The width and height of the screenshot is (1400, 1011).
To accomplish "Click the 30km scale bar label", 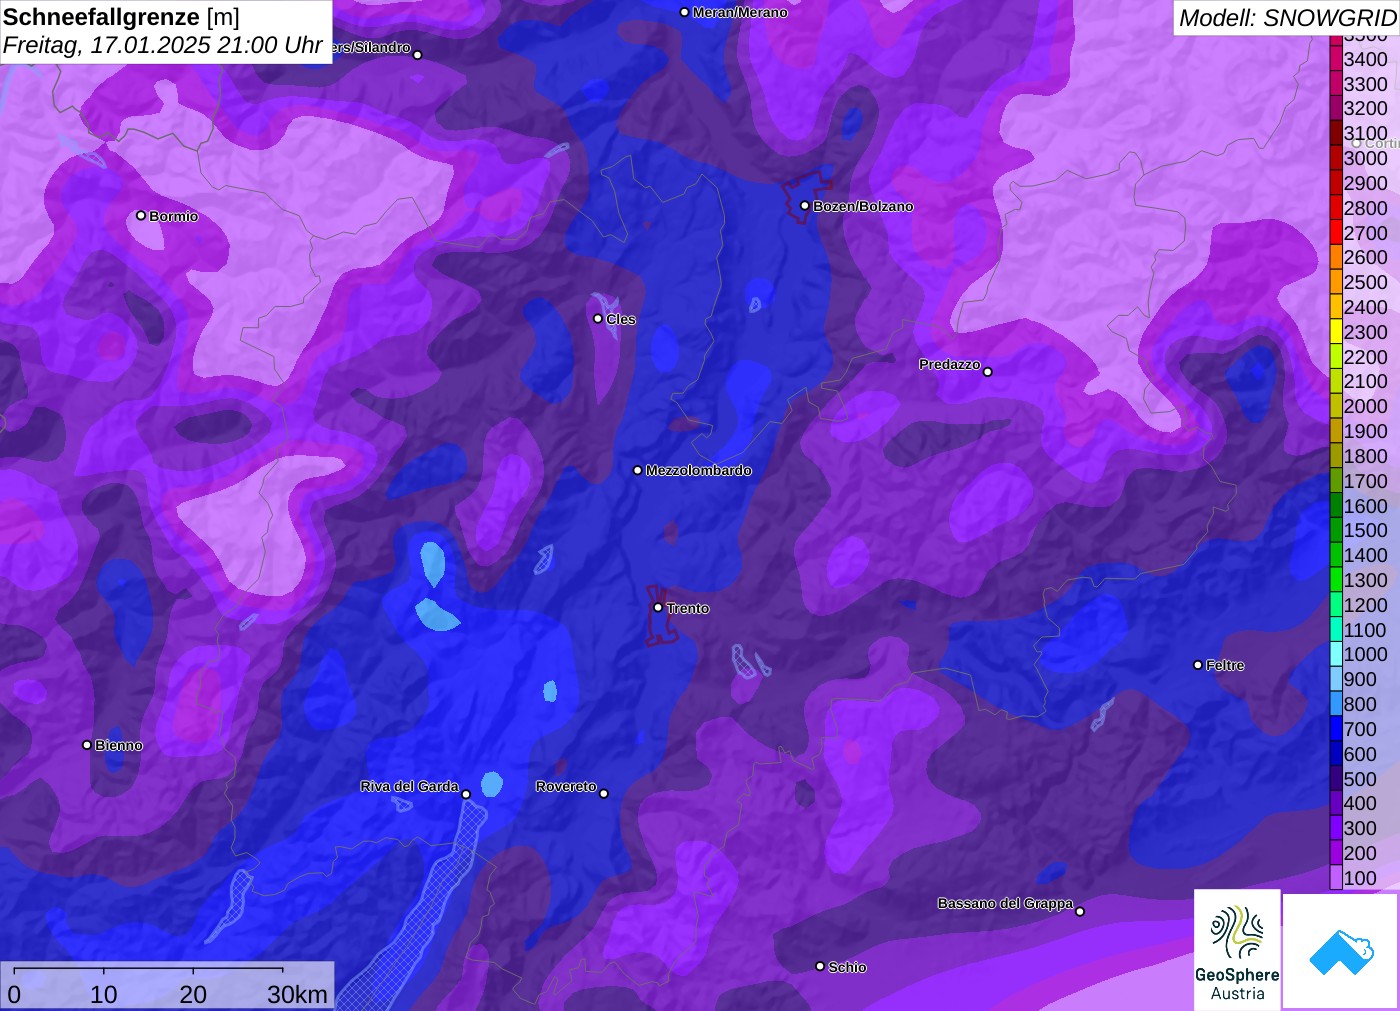I will click(297, 995).
